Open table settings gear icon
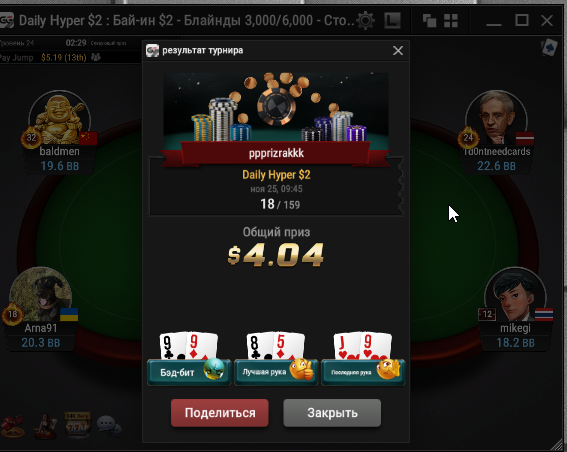The height and width of the screenshot is (452, 567). pyautogui.click(x=365, y=20)
